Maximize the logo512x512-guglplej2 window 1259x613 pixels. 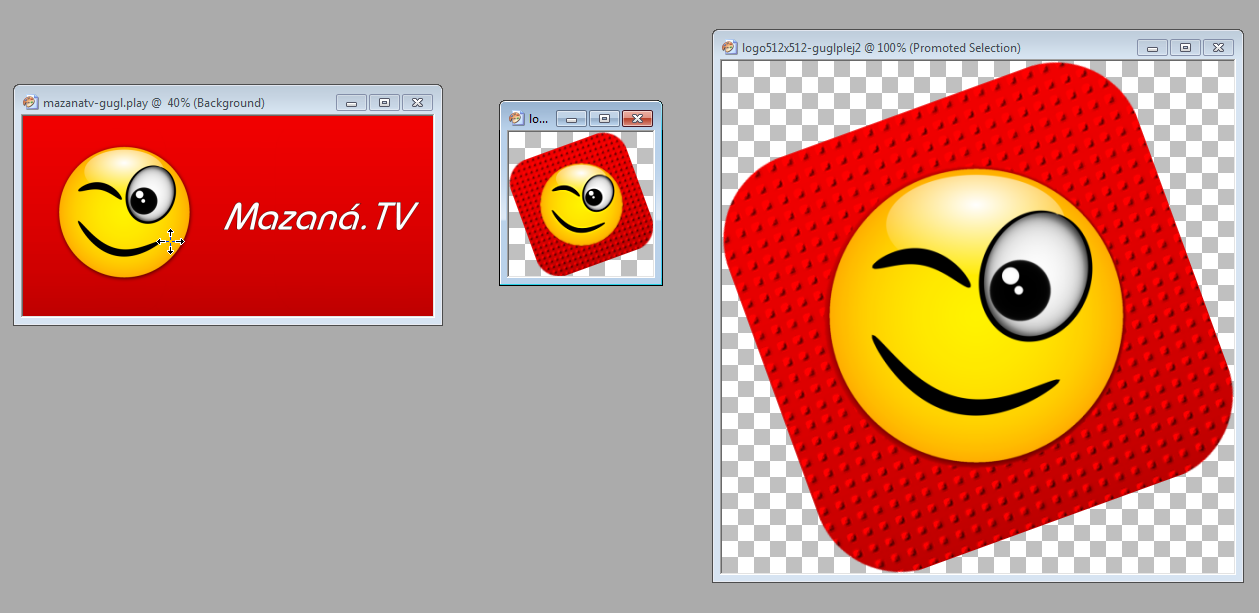coord(1186,47)
